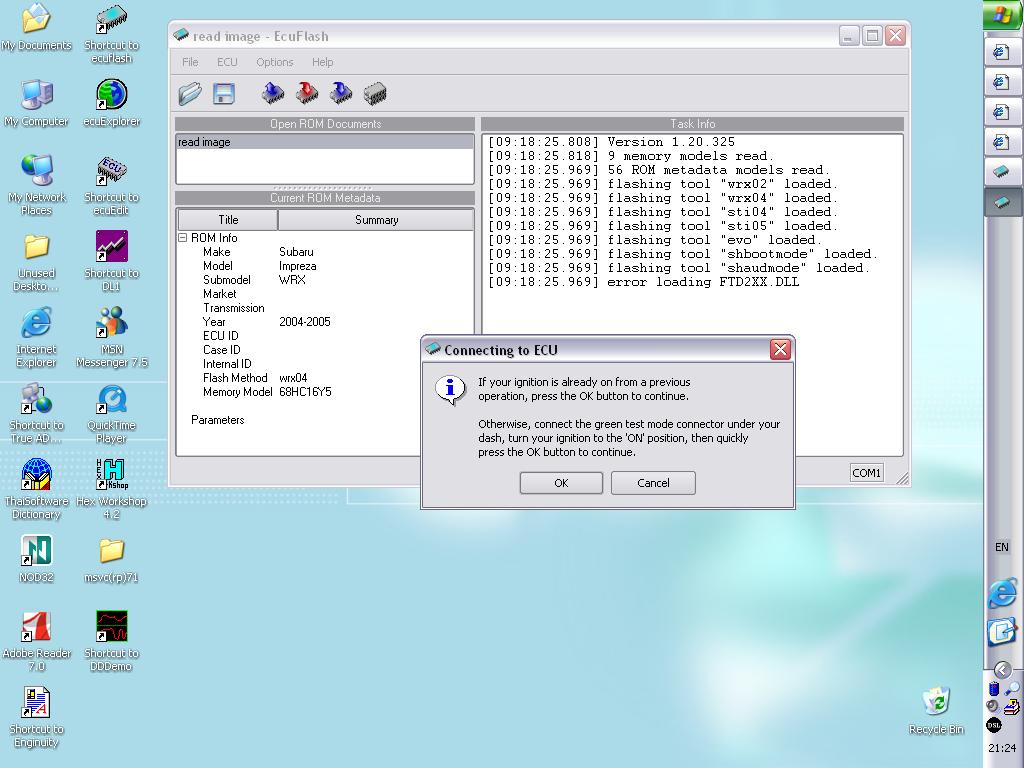The width and height of the screenshot is (1024, 768).
Task: Open My Network Places desktop icon
Action: (37, 185)
